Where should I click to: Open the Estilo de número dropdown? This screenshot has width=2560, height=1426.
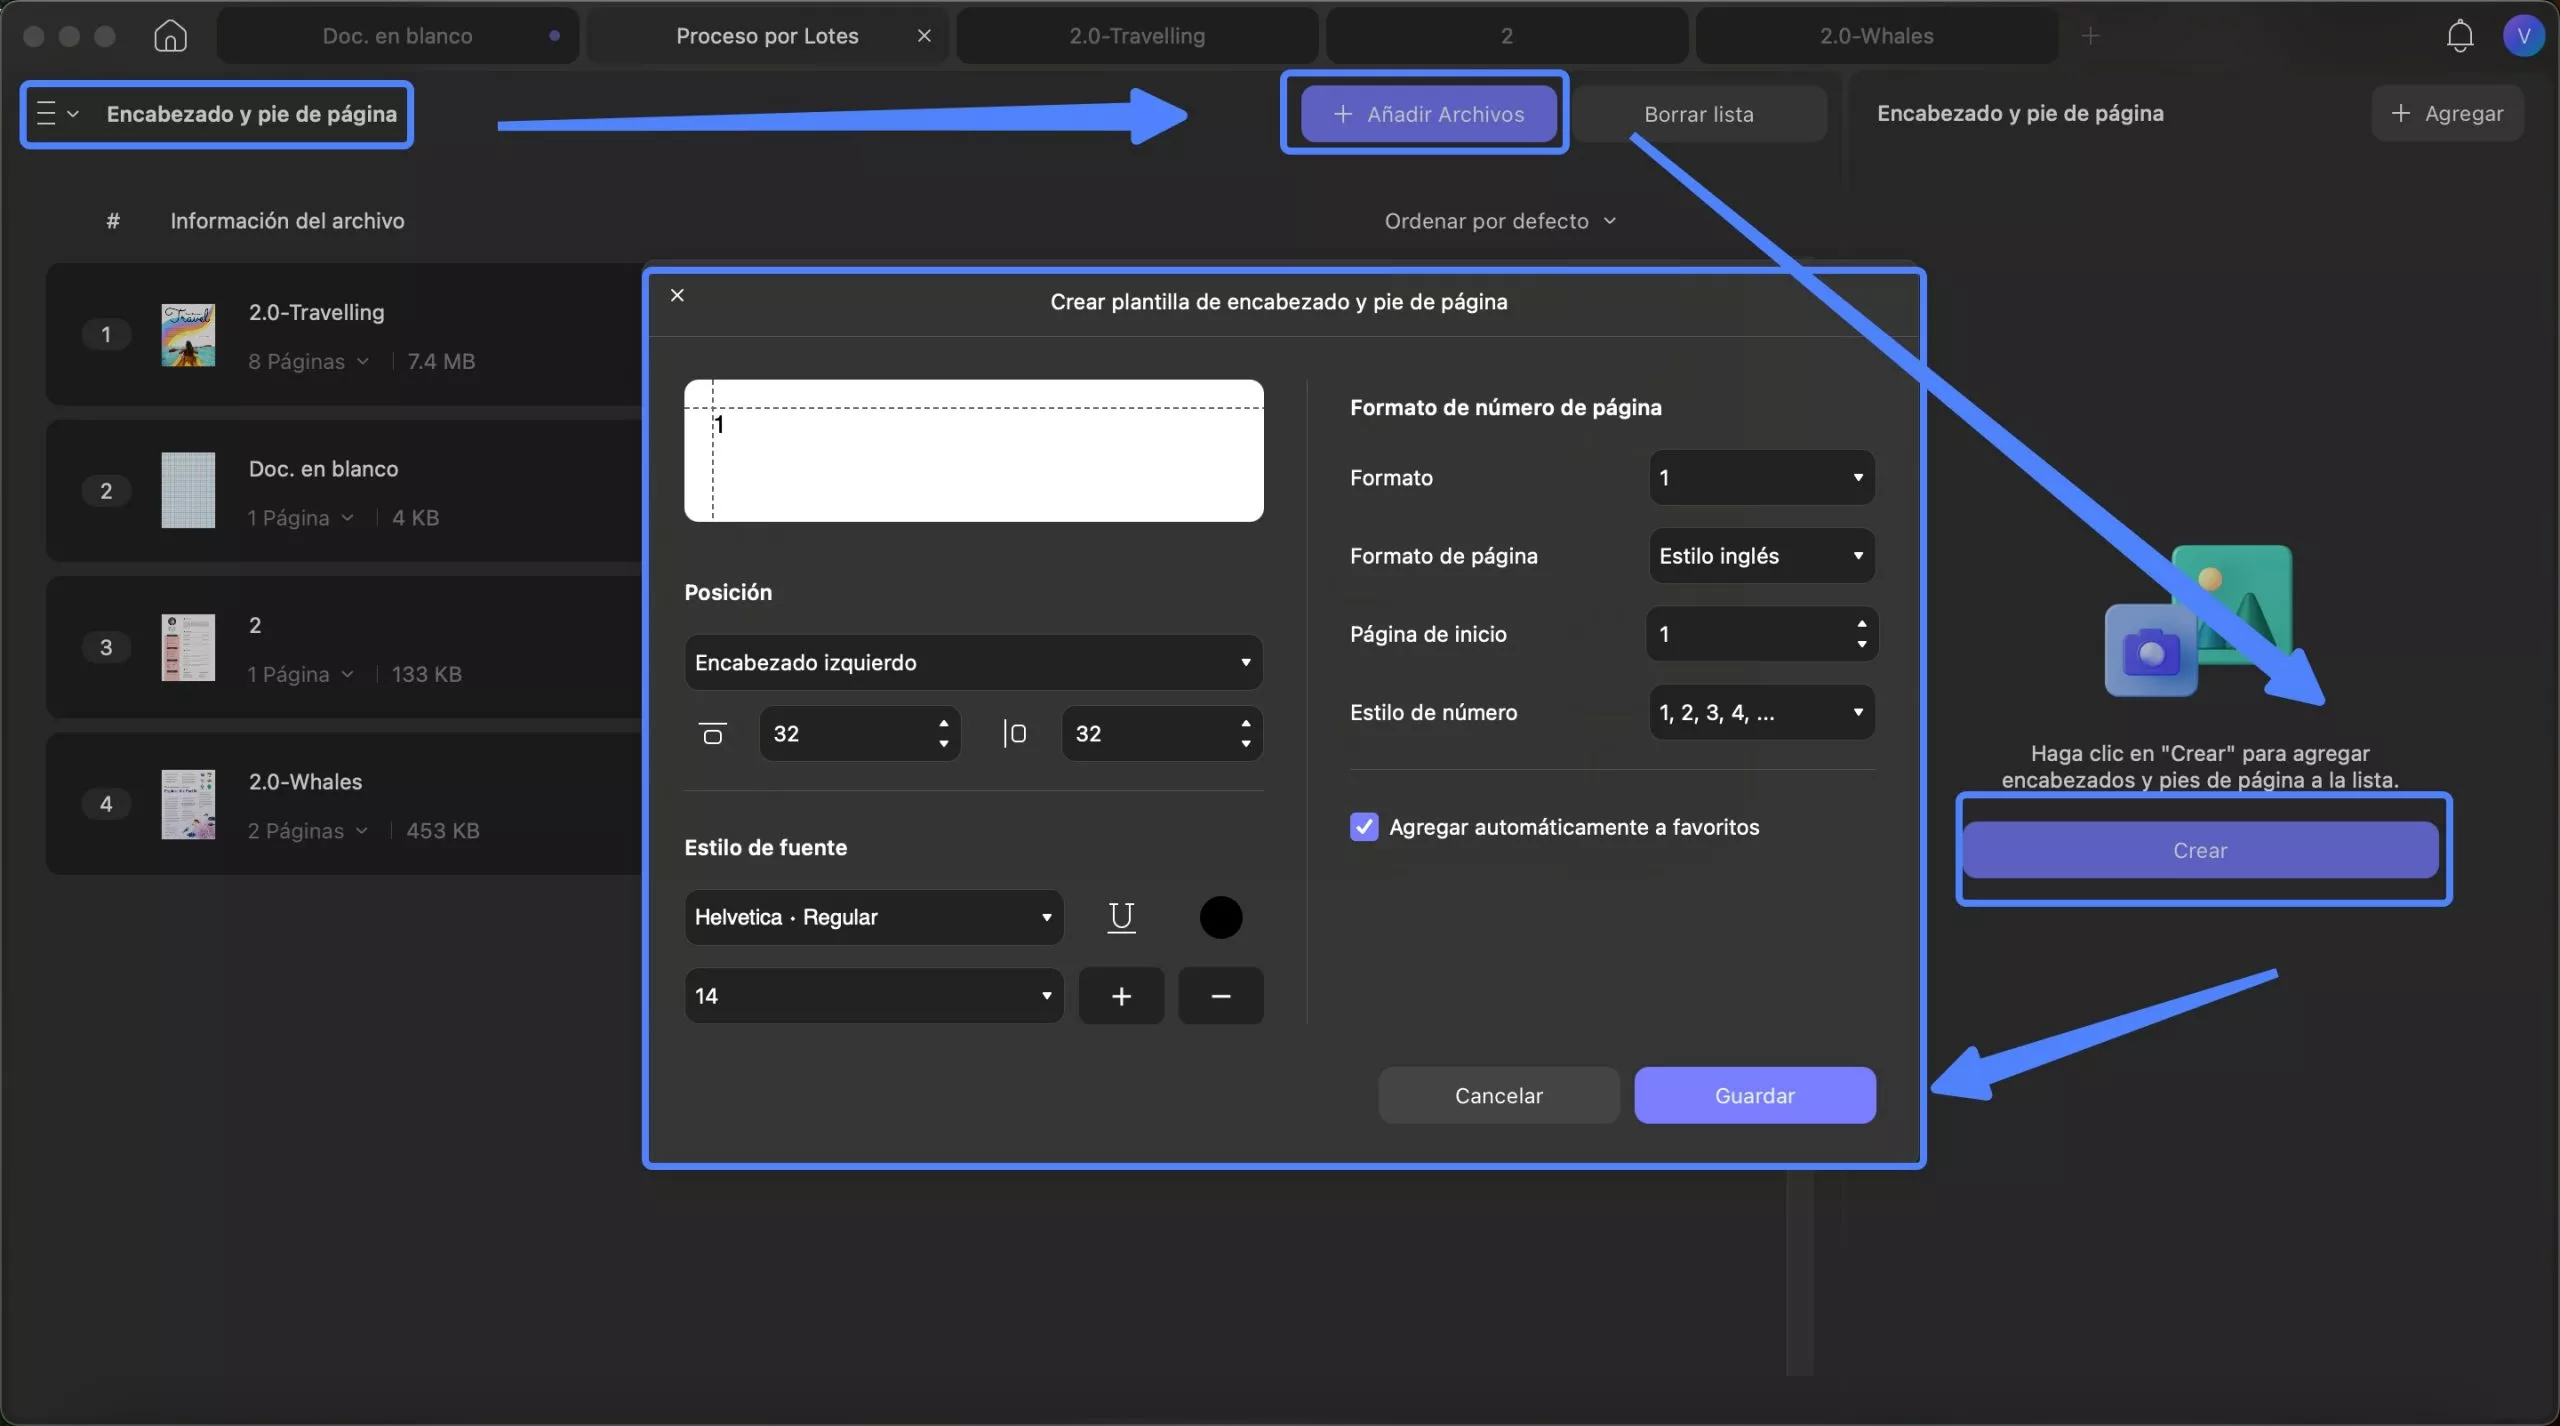tap(1761, 712)
